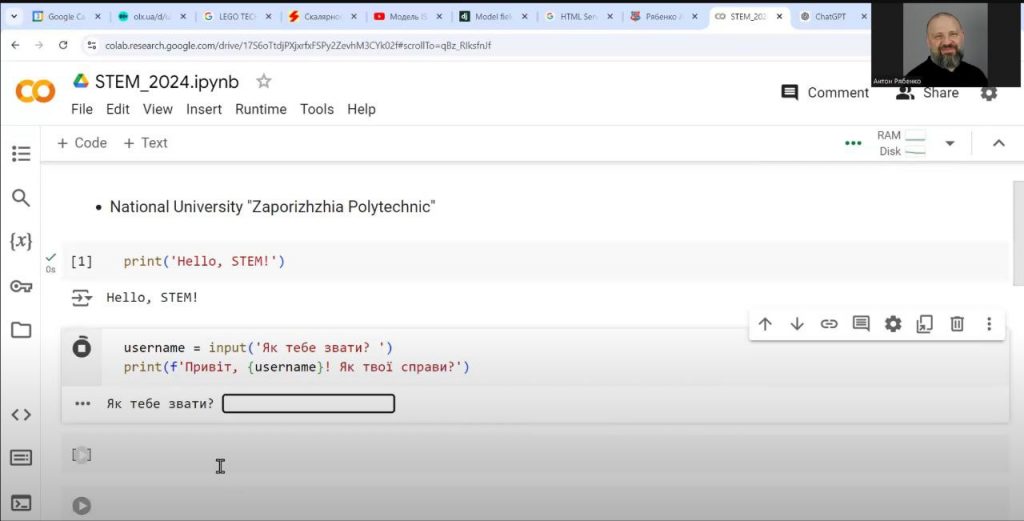This screenshot has width=1024, height=521.
Task: Add a new cell with + Code
Action: [x=82, y=143]
